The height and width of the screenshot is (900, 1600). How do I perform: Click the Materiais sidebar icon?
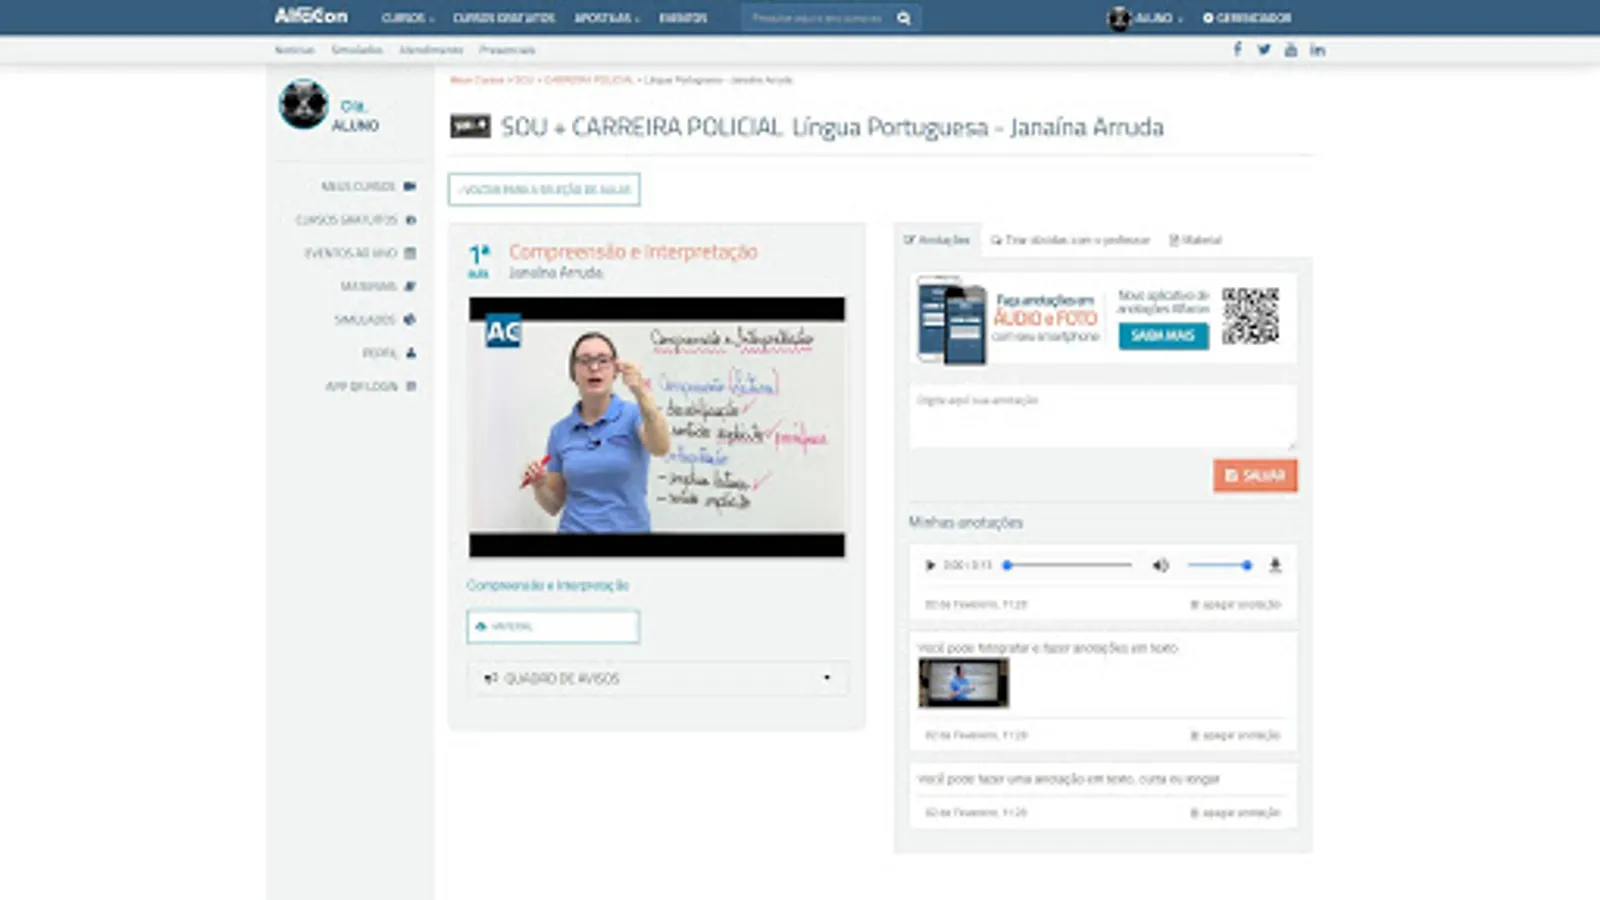click(x=410, y=286)
